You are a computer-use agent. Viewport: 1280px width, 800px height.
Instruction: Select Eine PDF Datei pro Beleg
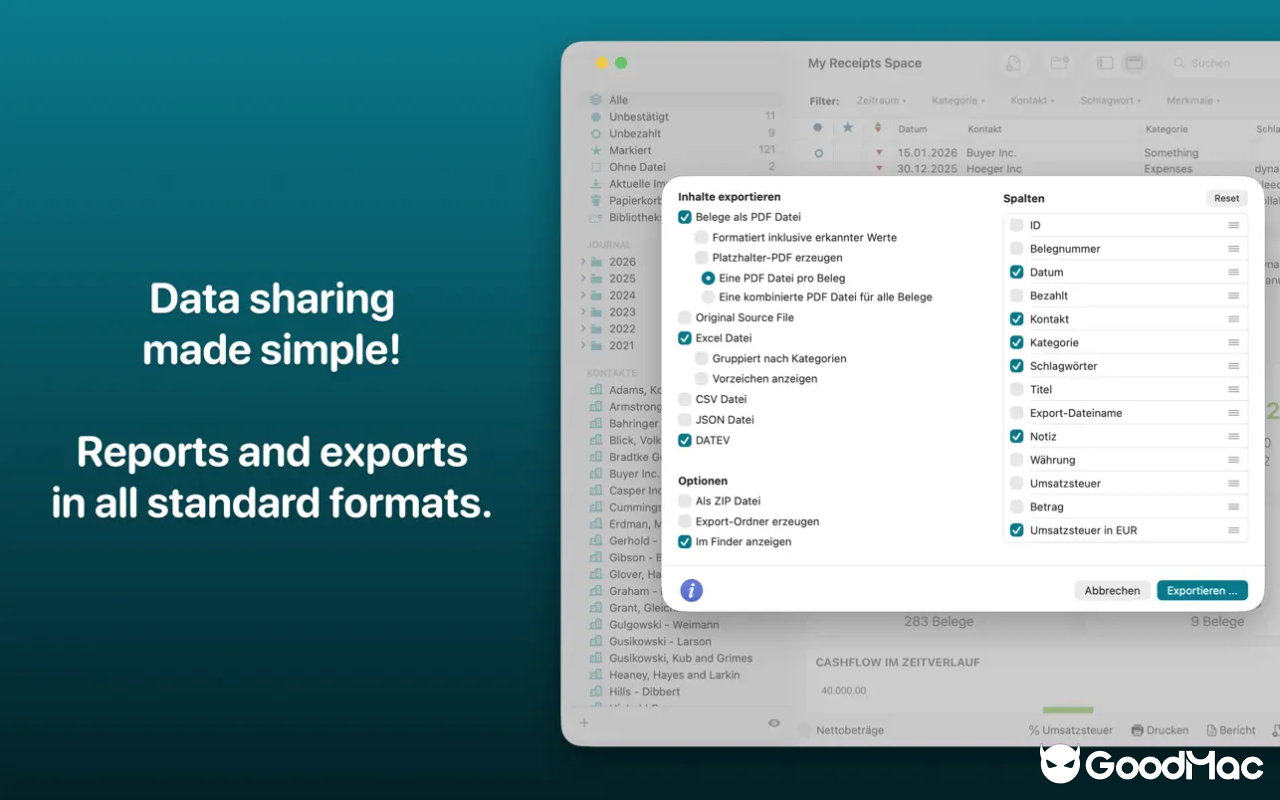point(708,278)
